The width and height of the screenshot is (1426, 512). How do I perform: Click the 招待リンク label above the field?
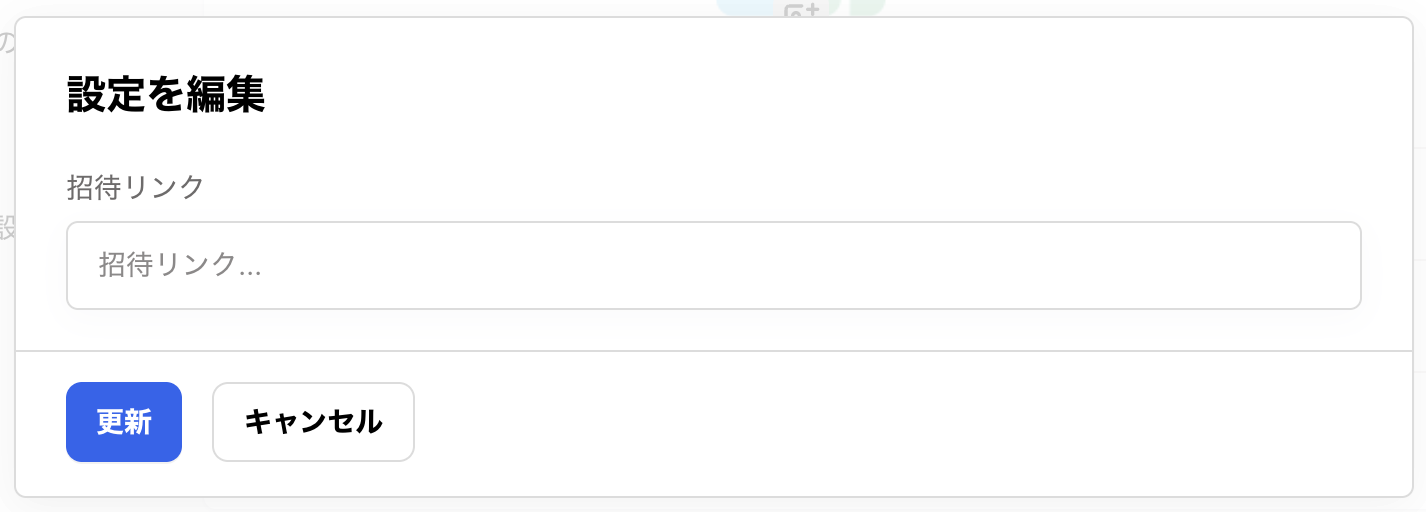[x=135, y=187]
